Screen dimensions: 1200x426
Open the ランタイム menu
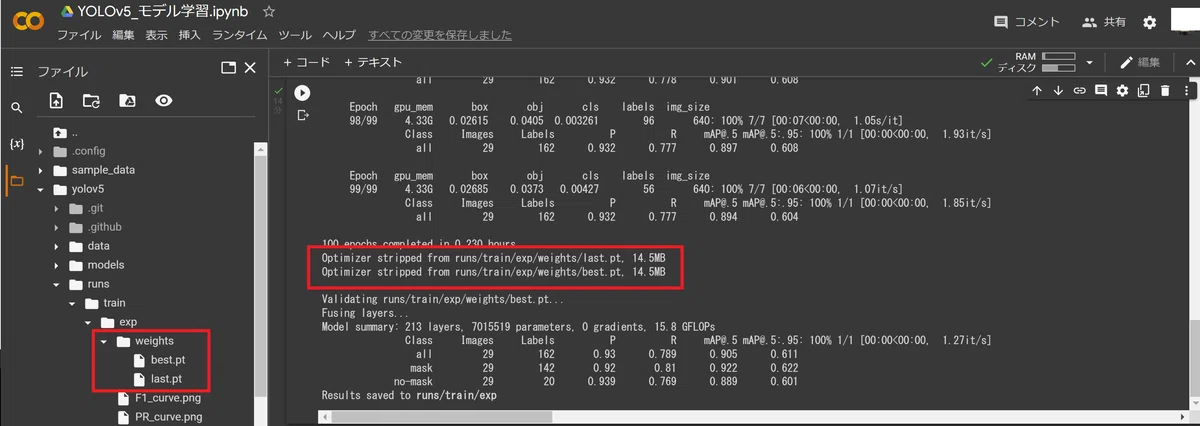(x=240, y=35)
